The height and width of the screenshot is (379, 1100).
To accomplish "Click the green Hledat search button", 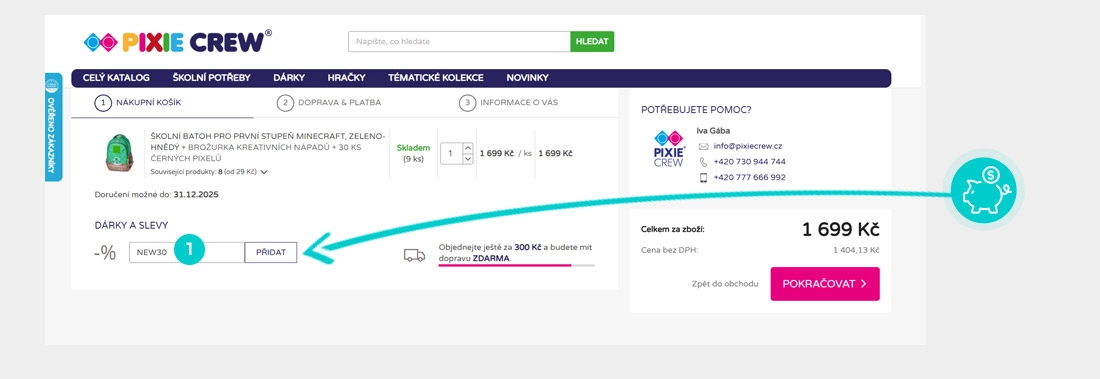I will [592, 41].
